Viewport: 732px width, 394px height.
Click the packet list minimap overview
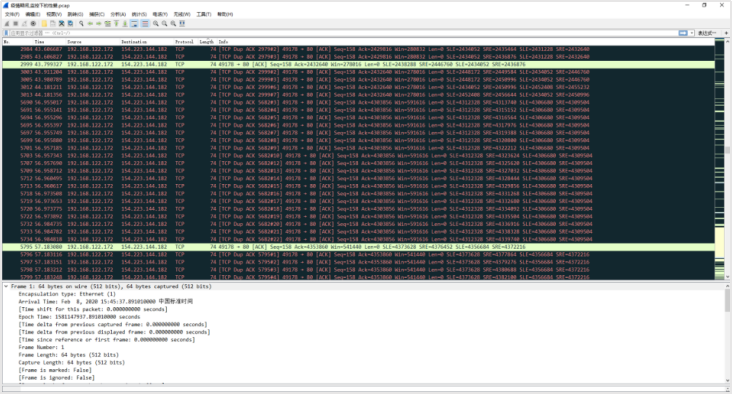point(719,159)
